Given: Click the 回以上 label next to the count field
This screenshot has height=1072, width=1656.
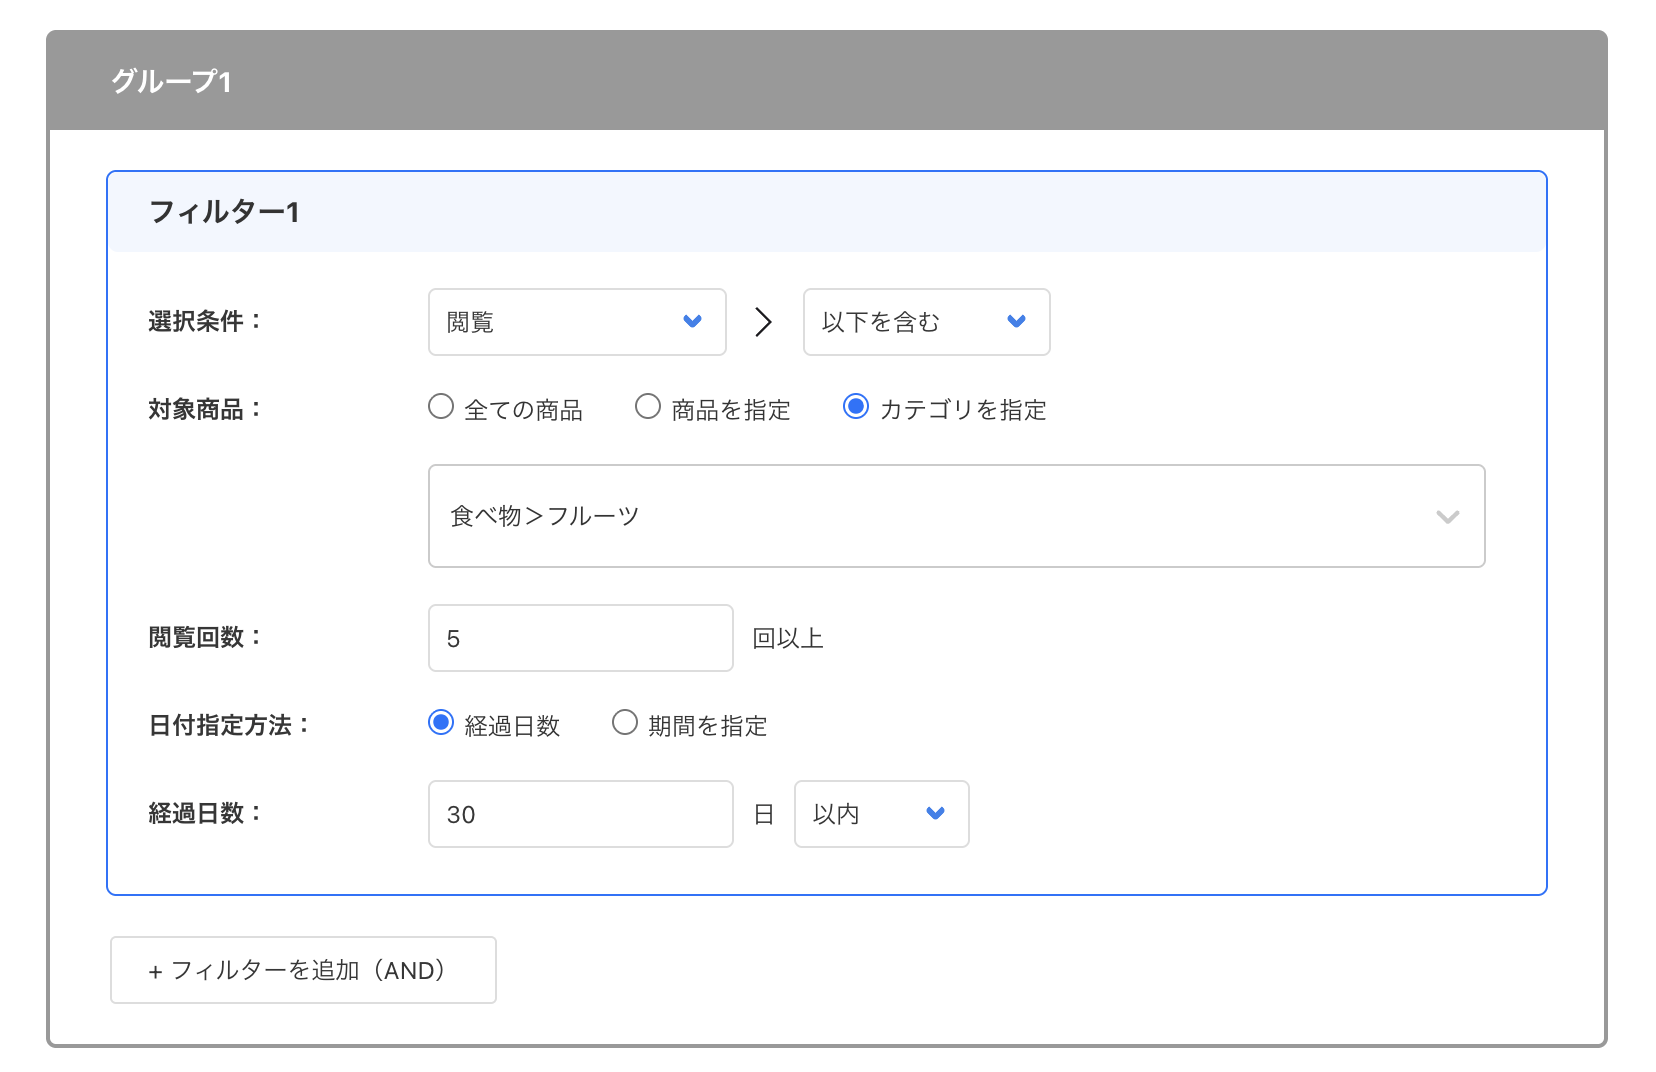Looking at the screenshot, I should pos(787,638).
